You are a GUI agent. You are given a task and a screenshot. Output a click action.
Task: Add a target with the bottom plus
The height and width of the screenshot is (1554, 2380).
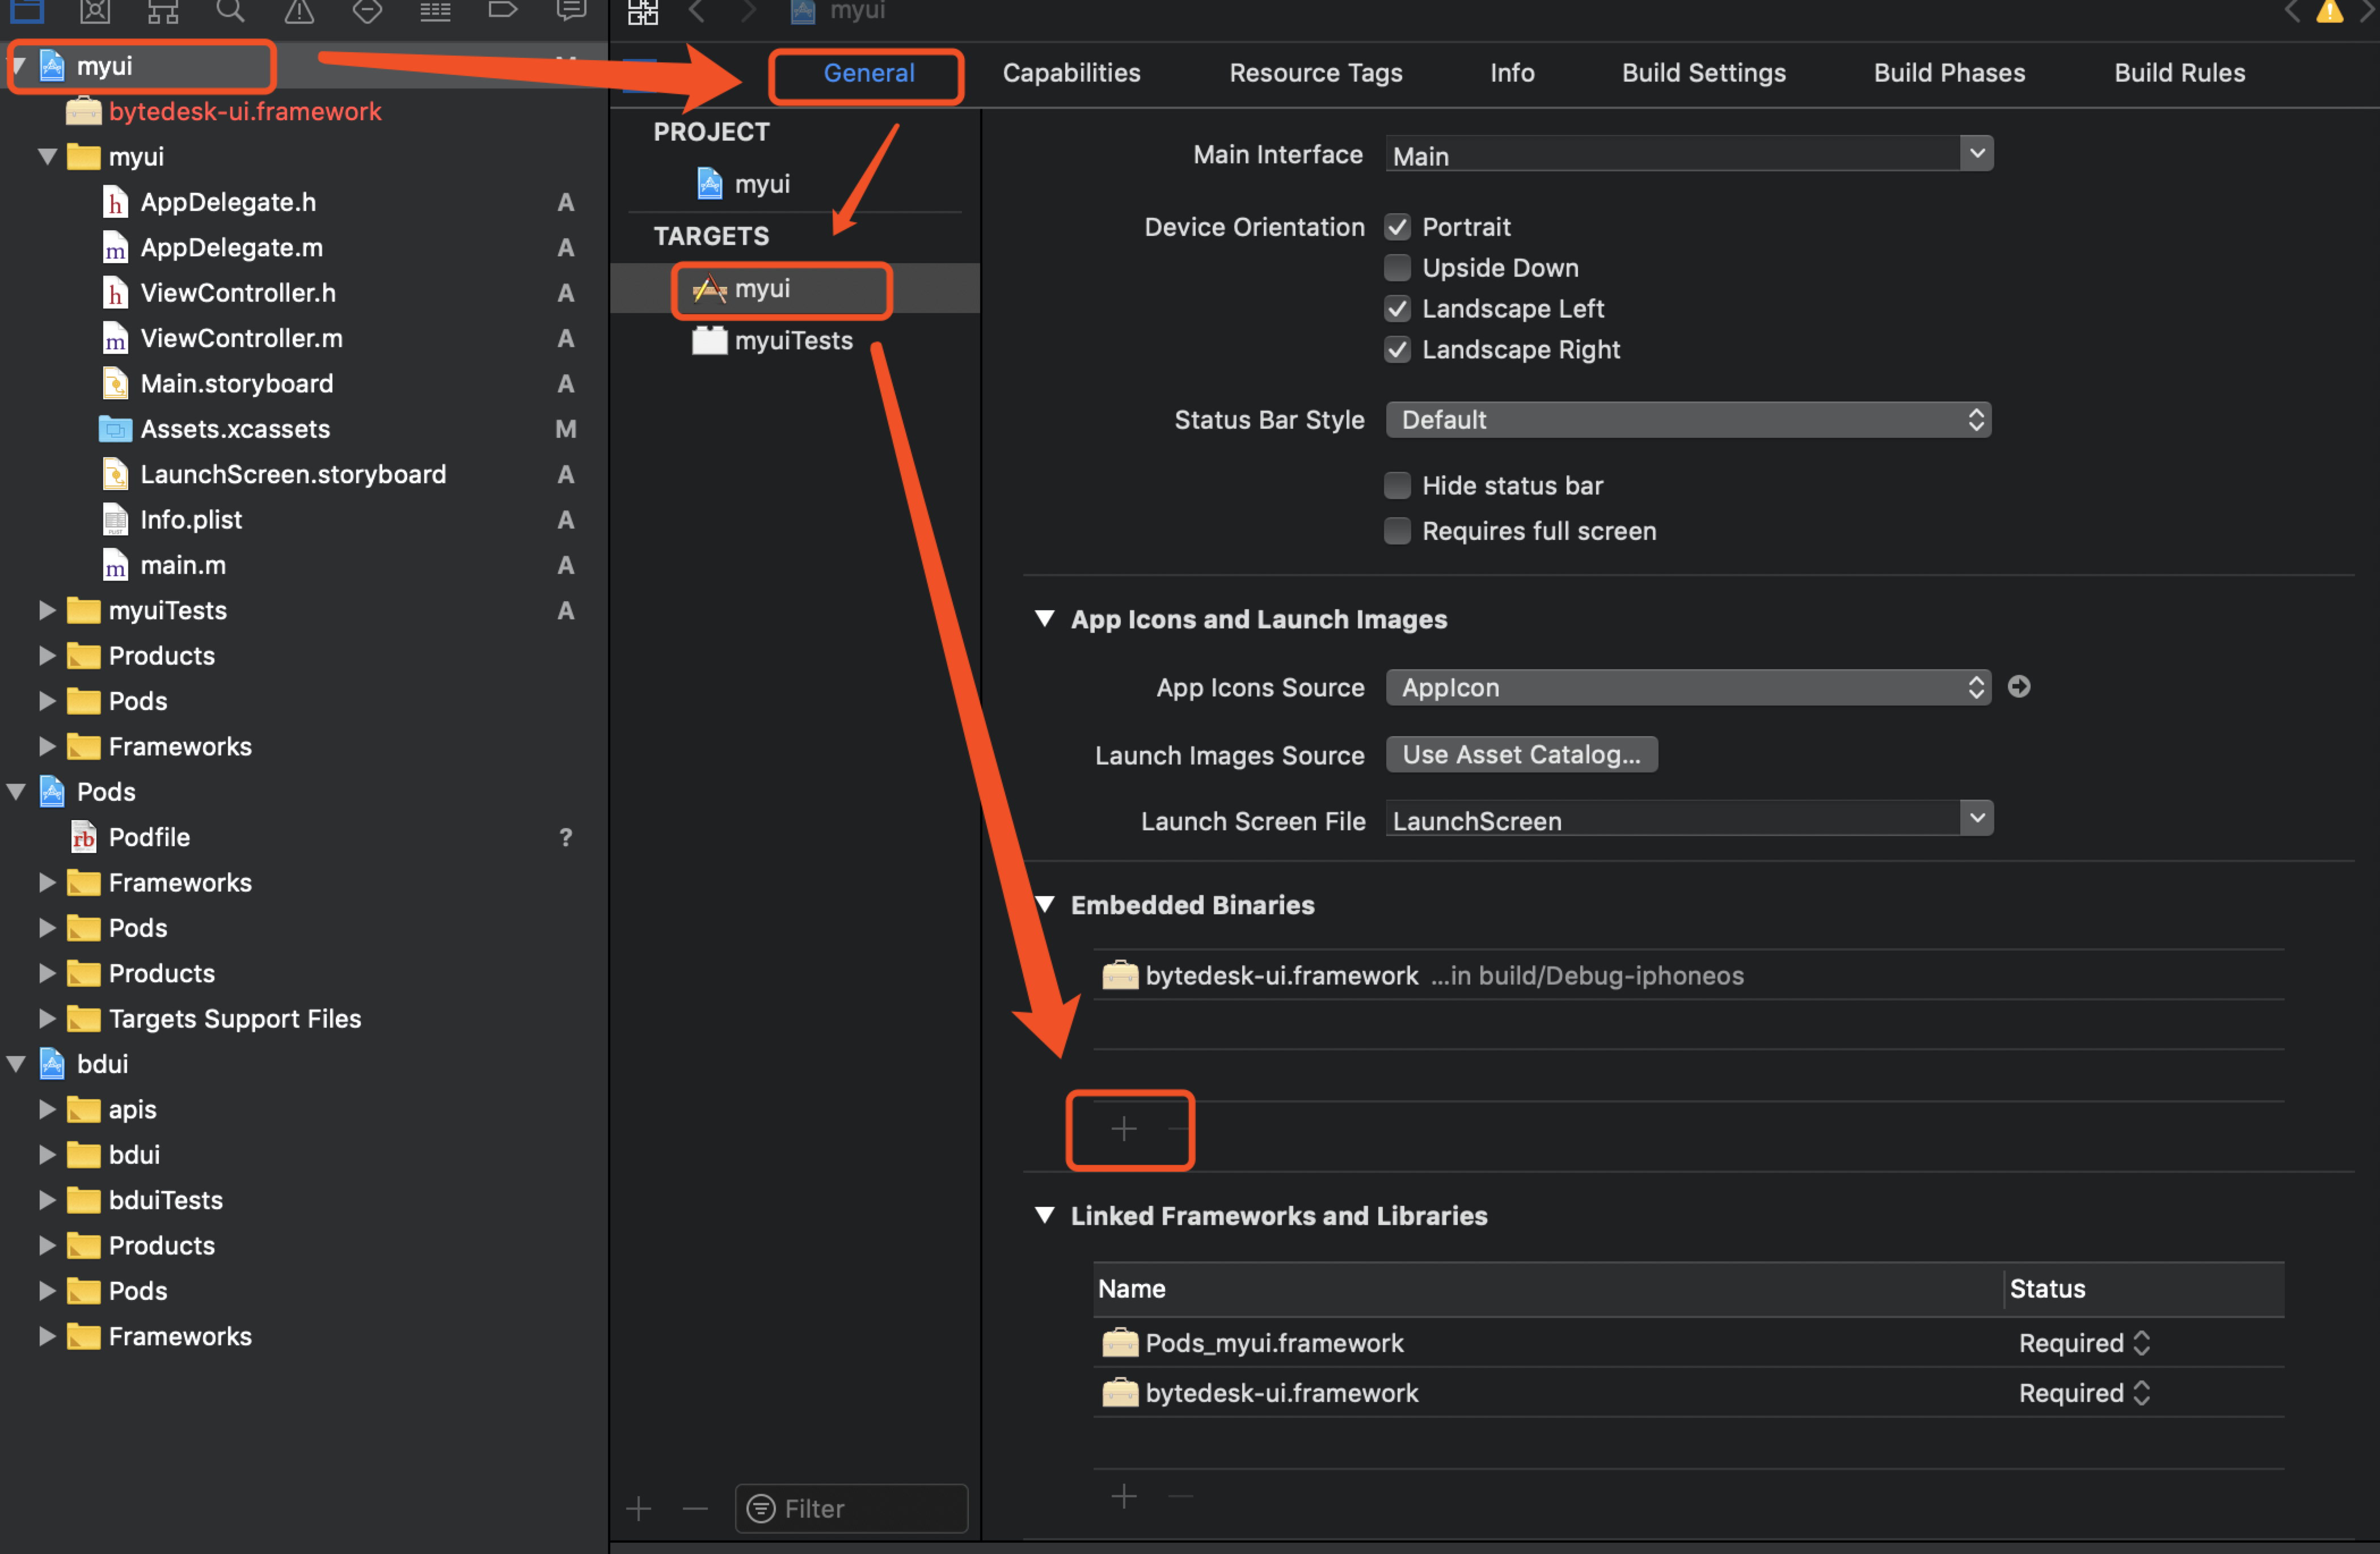tap(639, 1508)
